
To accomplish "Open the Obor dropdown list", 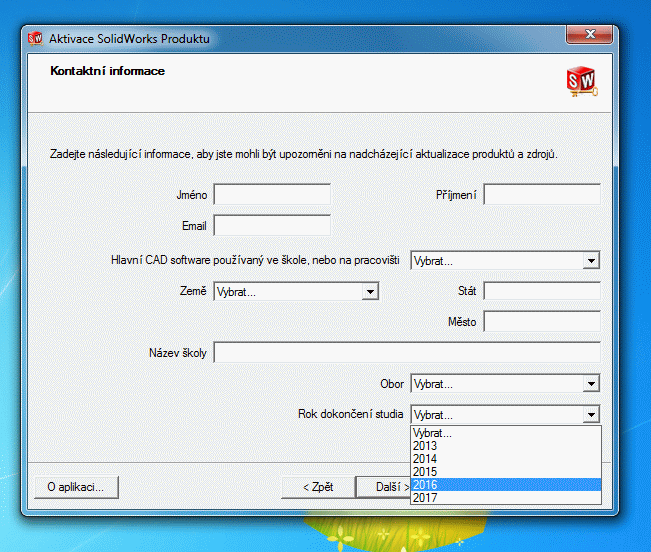I will [x=505, y=383].
